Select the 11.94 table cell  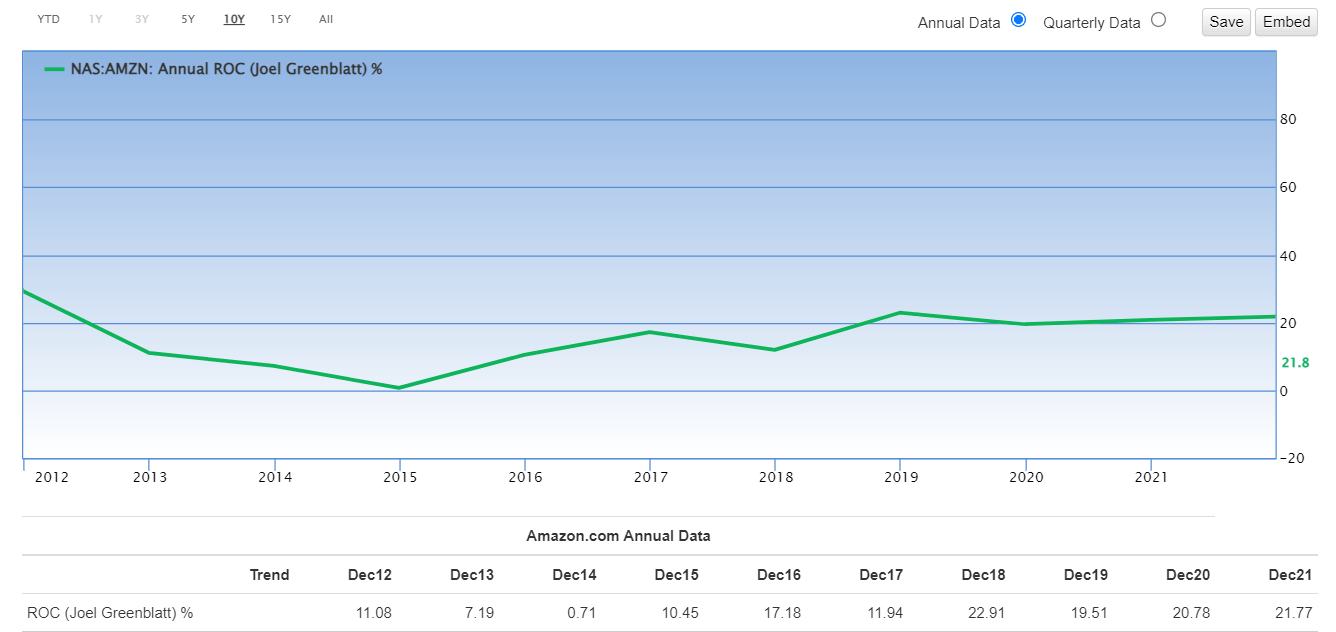click(886, 613)
